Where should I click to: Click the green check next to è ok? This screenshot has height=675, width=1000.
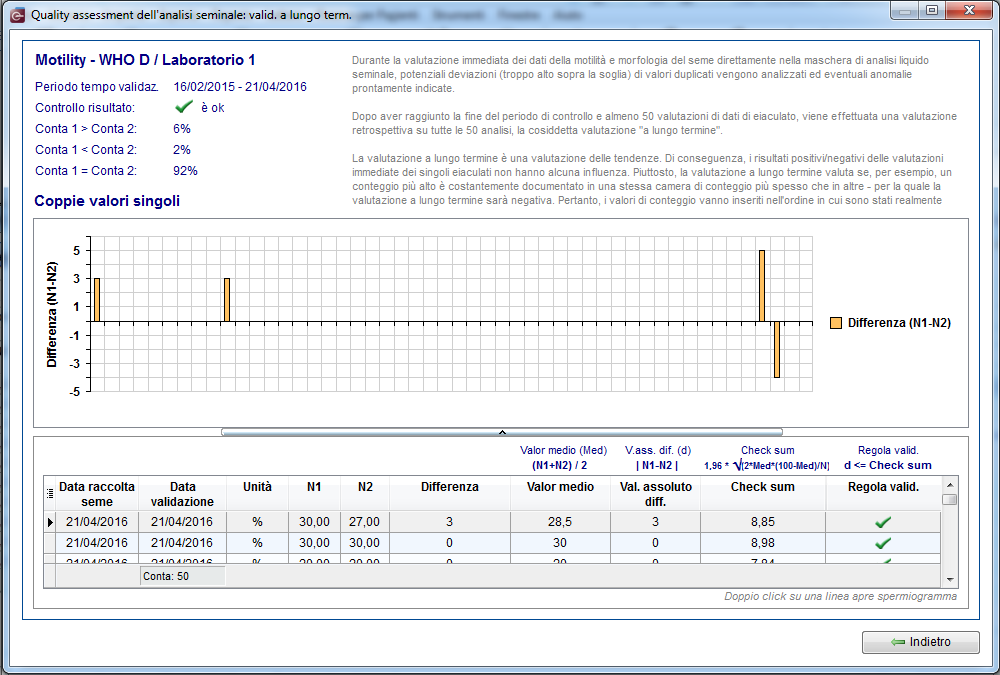tap(184, 107)
